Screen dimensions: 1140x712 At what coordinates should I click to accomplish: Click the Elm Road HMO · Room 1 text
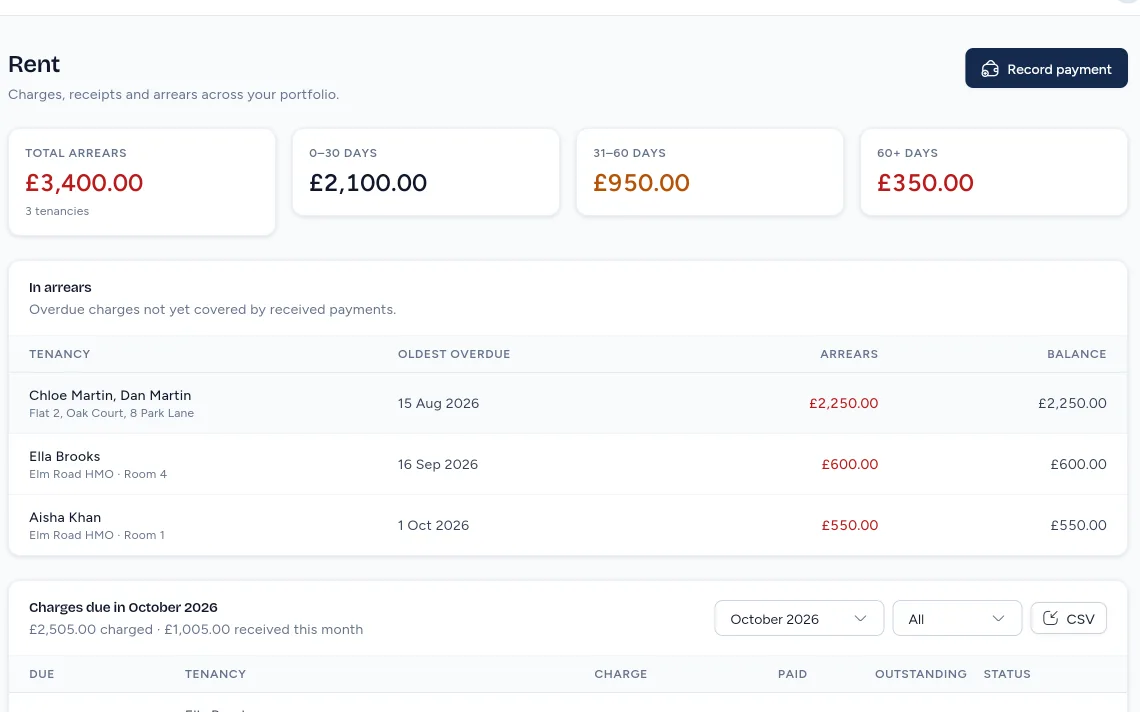(x=97, y=535)
